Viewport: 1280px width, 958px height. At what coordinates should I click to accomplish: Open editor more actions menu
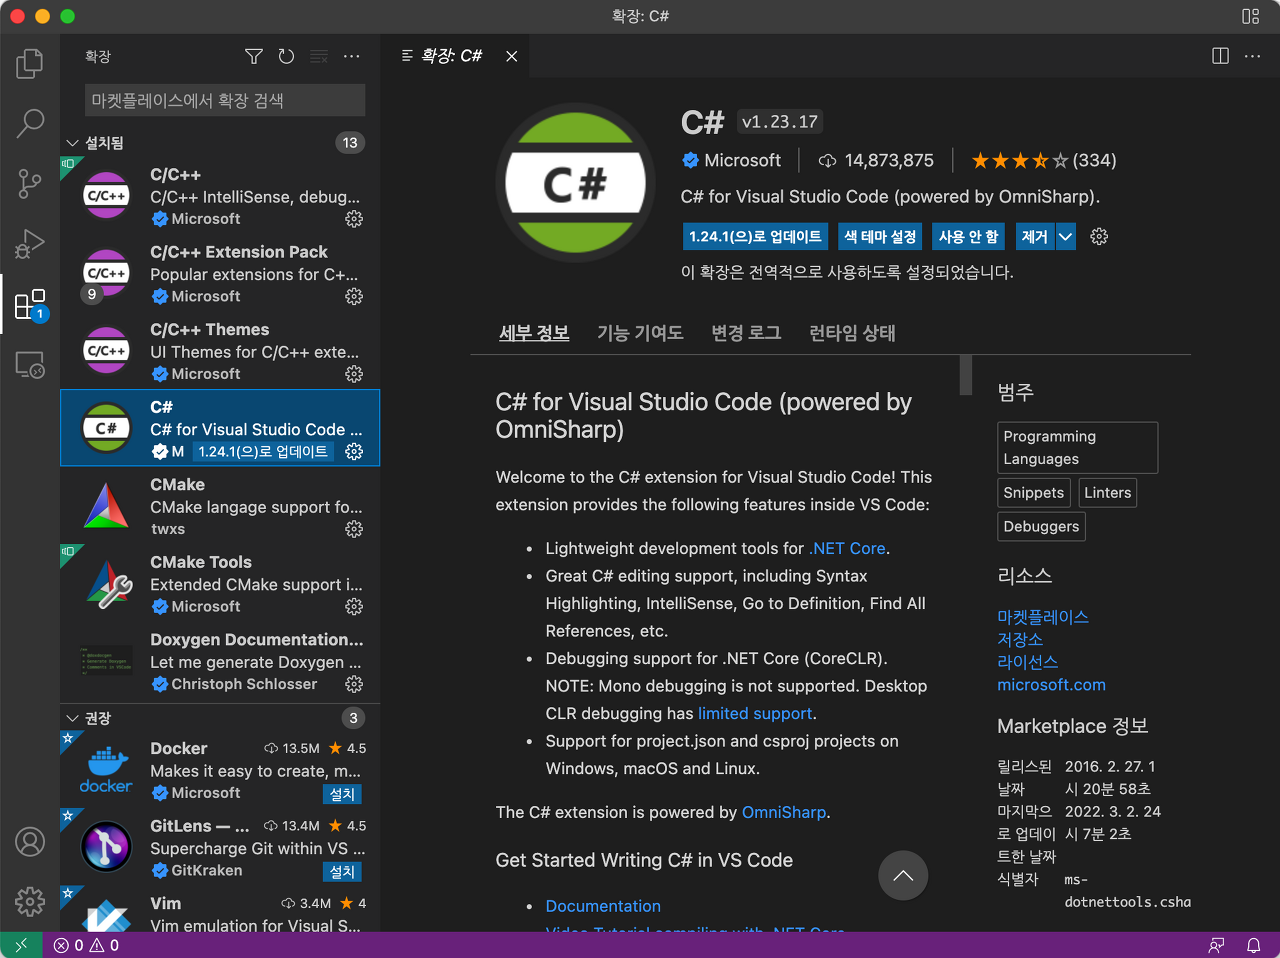pos(1252,56)
